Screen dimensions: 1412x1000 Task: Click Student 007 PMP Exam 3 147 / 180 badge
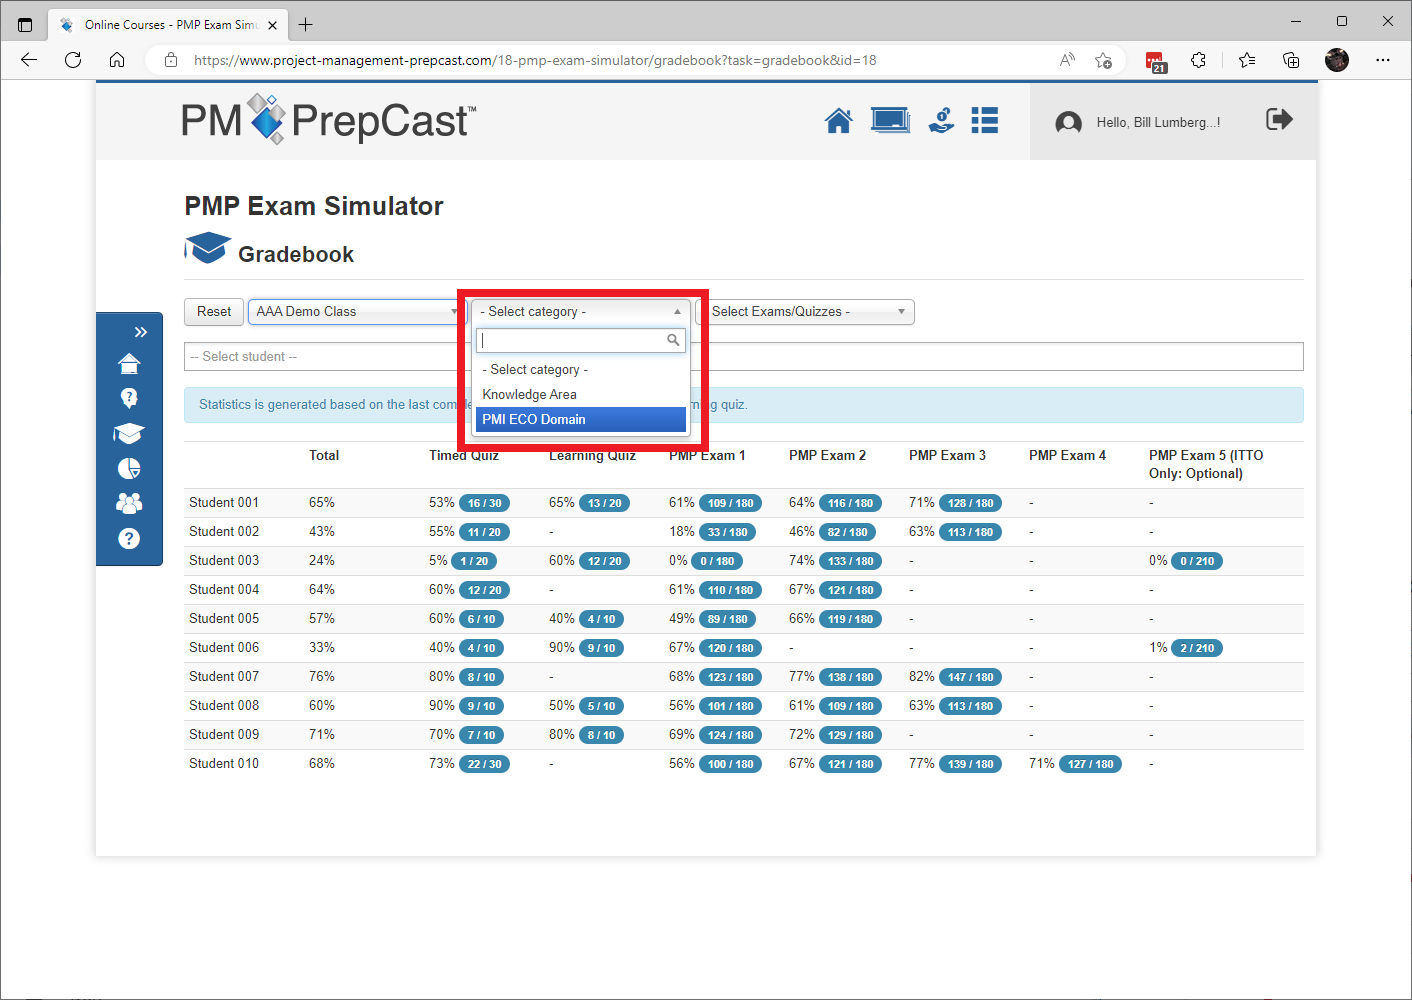point(970,677)
